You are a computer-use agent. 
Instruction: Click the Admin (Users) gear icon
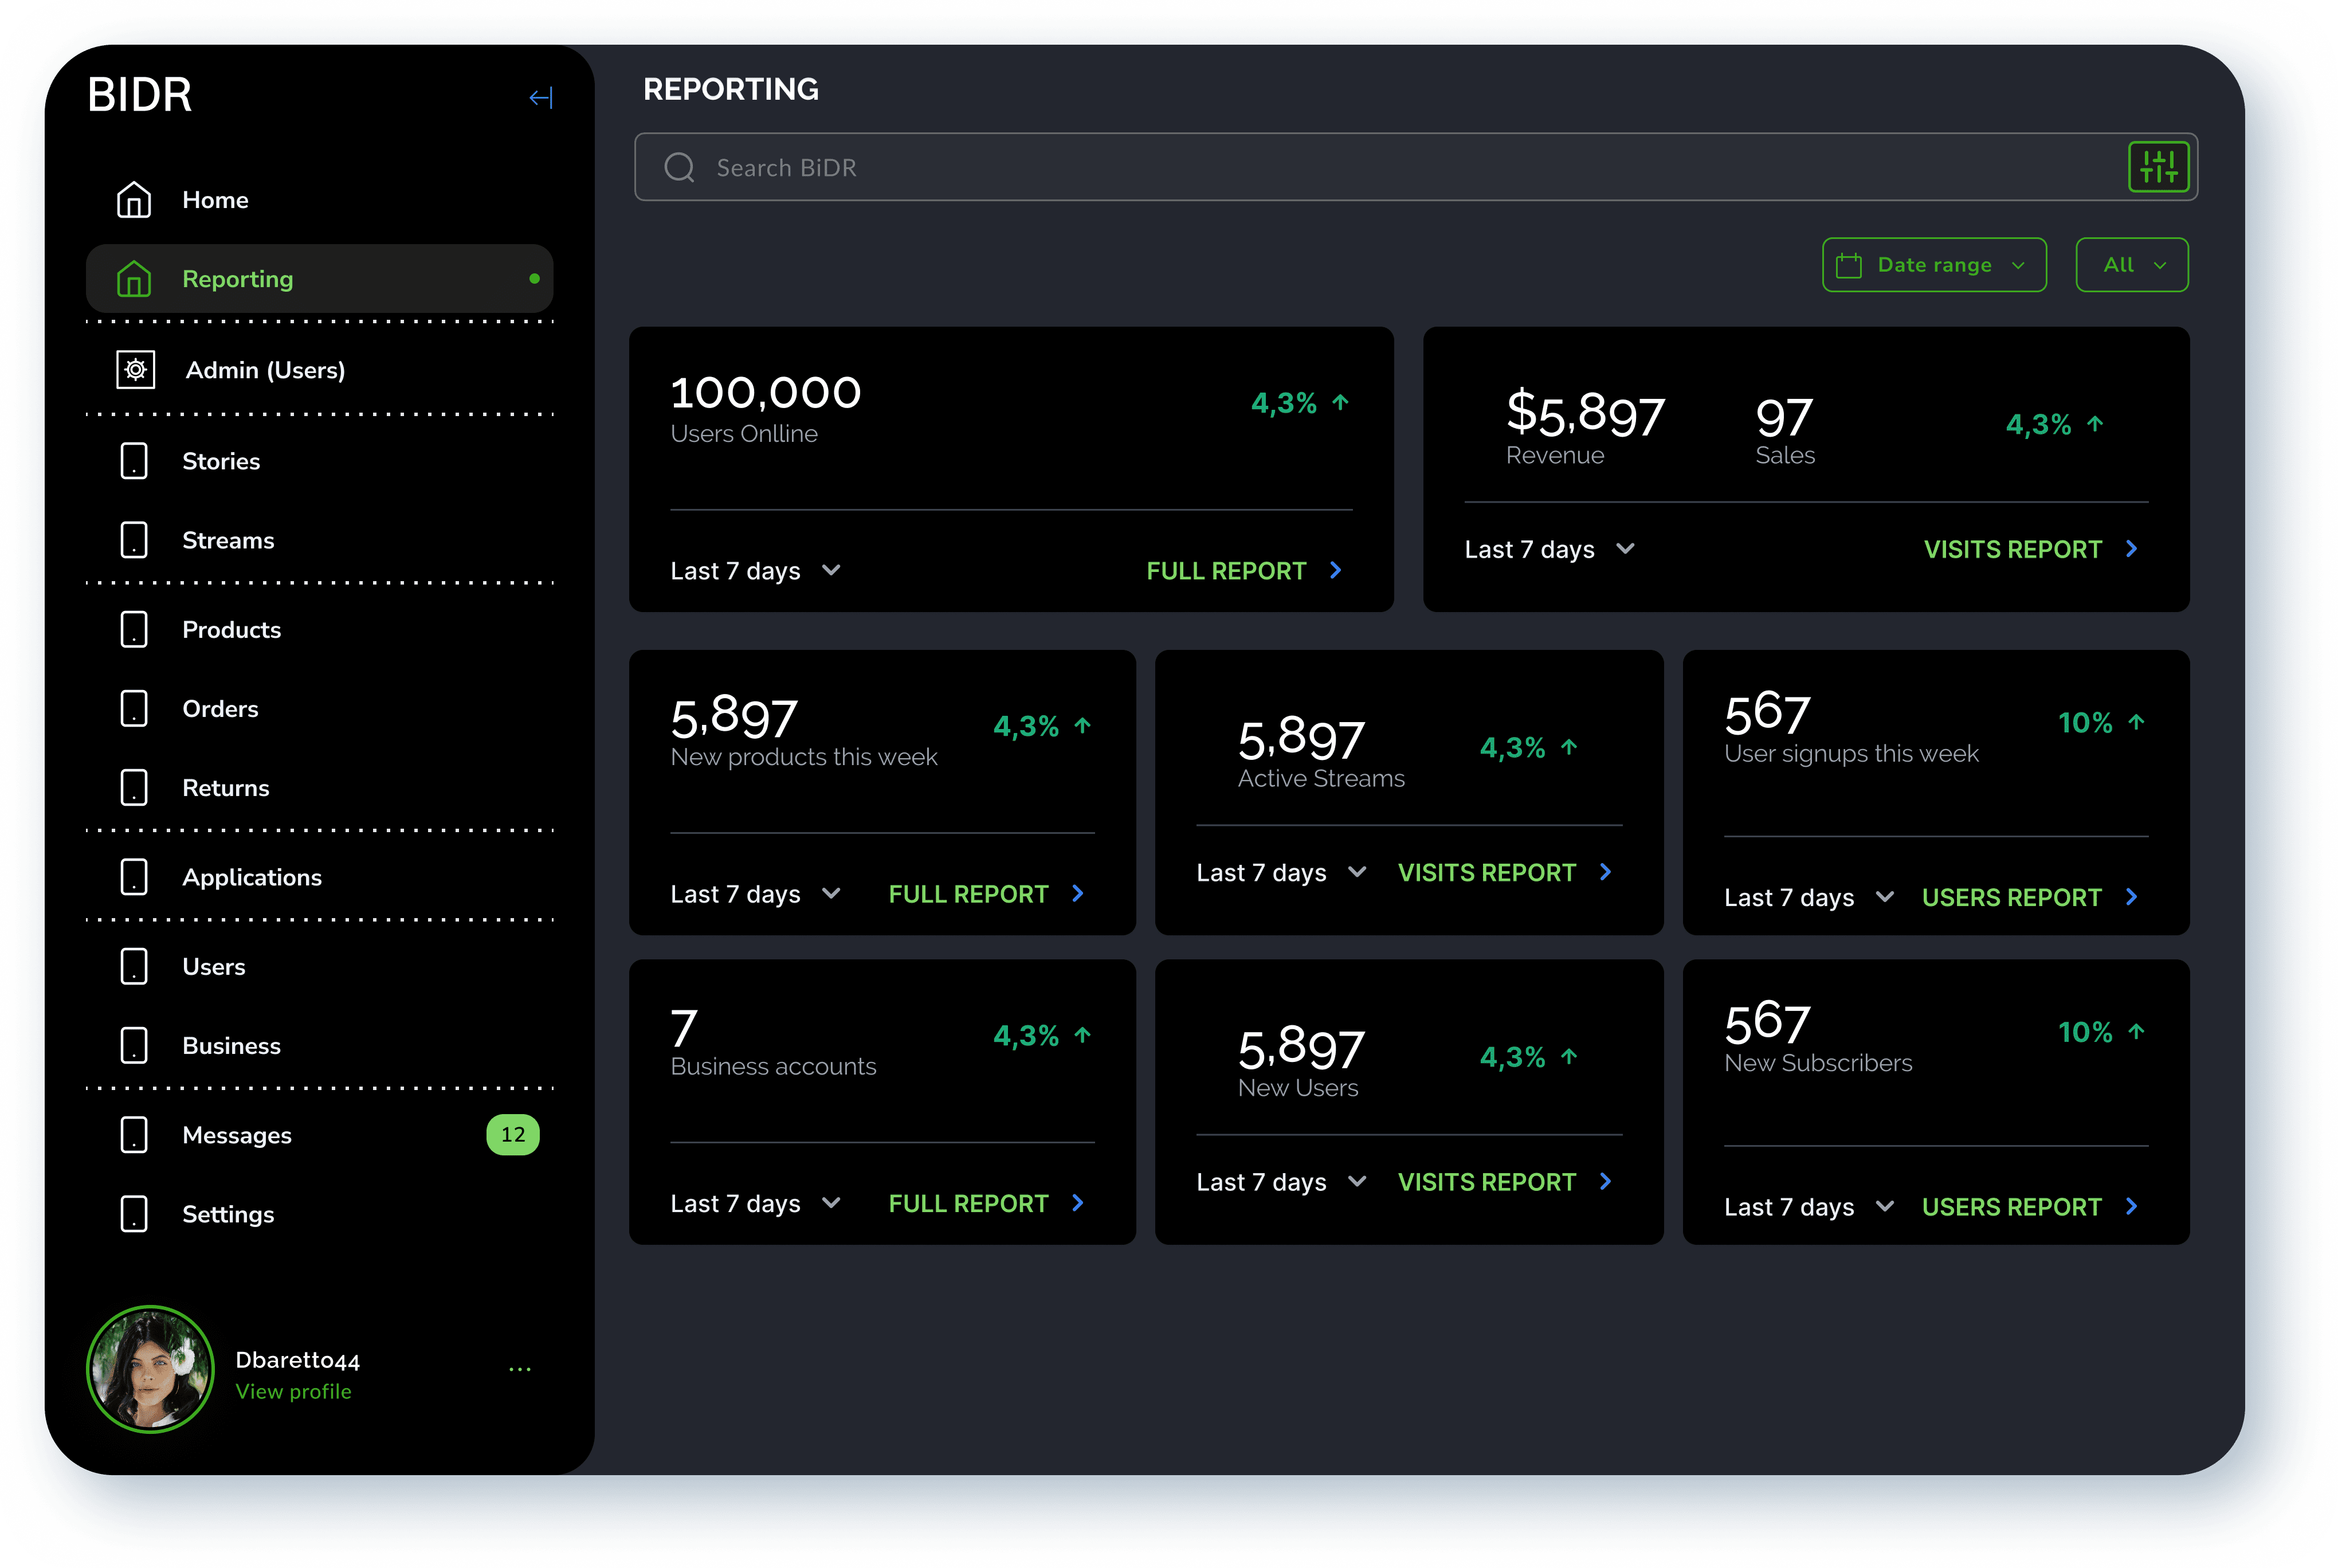pos(135,370)
